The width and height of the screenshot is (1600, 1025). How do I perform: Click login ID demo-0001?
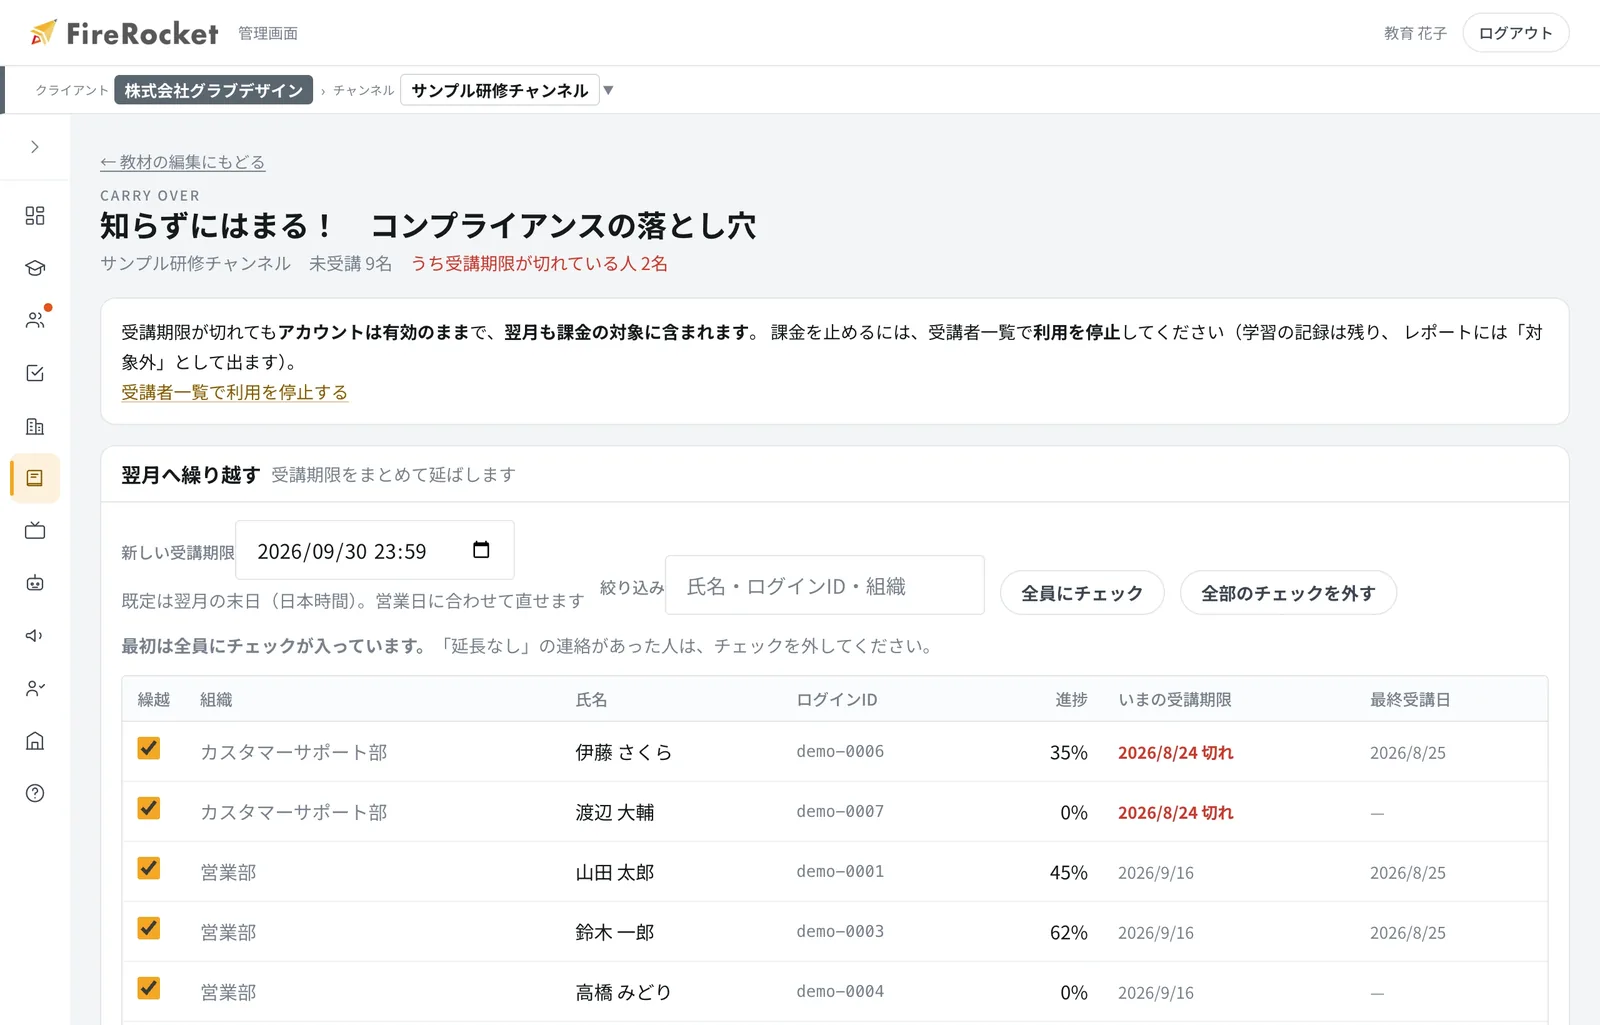coord(840,871)
